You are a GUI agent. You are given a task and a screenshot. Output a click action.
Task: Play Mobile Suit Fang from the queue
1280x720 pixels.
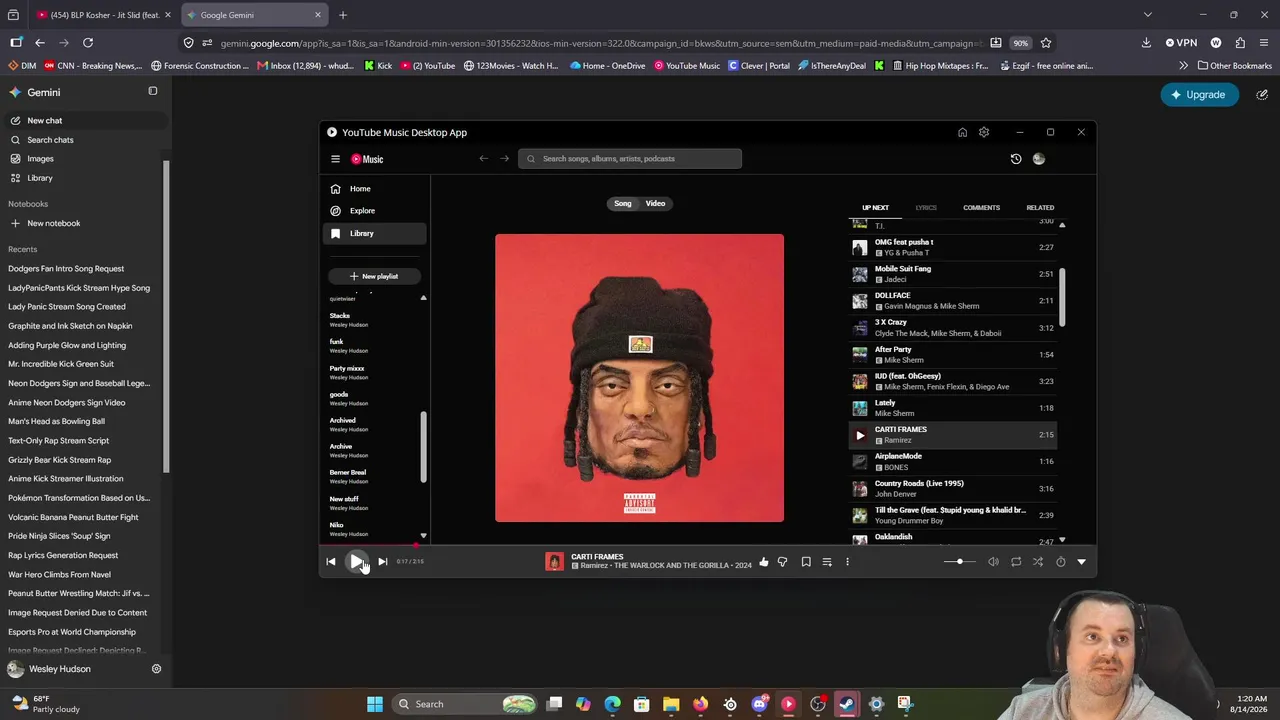[x=952, y=274]
